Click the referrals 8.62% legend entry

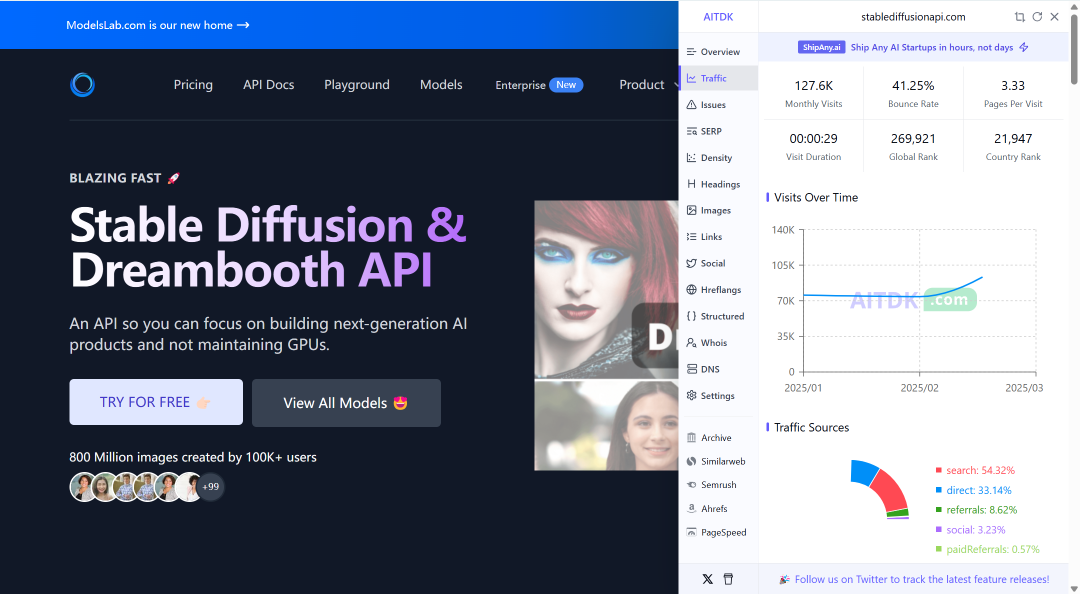(976, 510)
